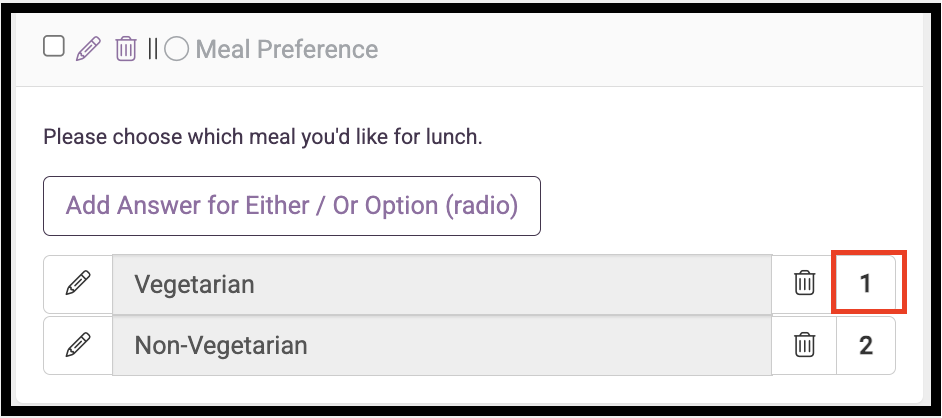942x418 pixels.
Task: Select order number 2 for Non-Vegetarian
Action: click(865, 345)
